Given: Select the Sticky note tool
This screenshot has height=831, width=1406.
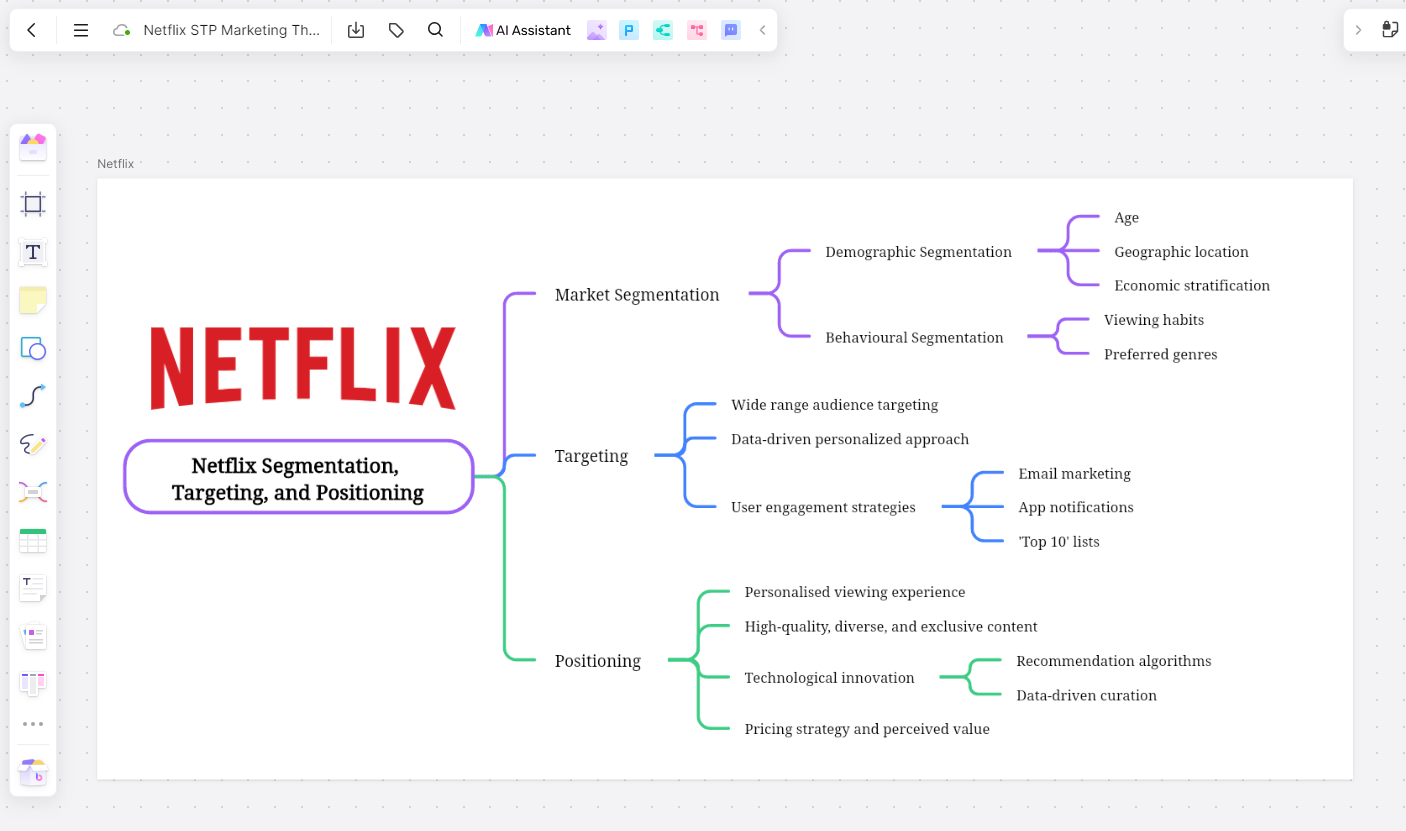Looking at the screenshot, I should click(x=33, y=300).
